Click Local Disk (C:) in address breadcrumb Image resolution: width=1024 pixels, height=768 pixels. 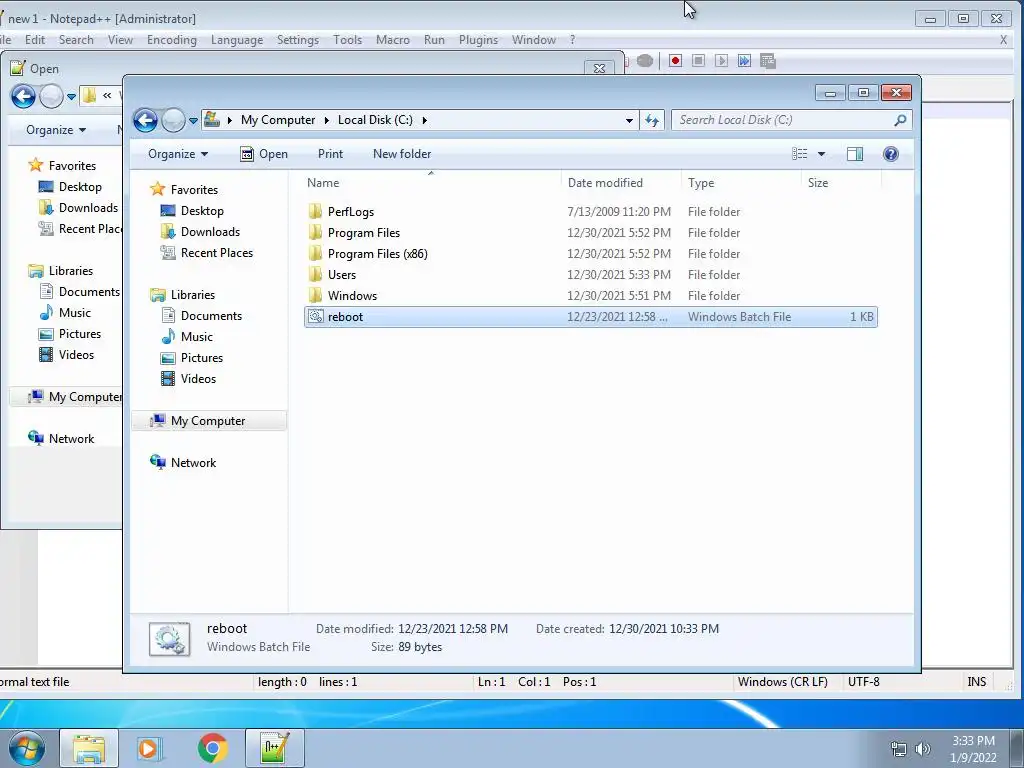coord(375,120)
